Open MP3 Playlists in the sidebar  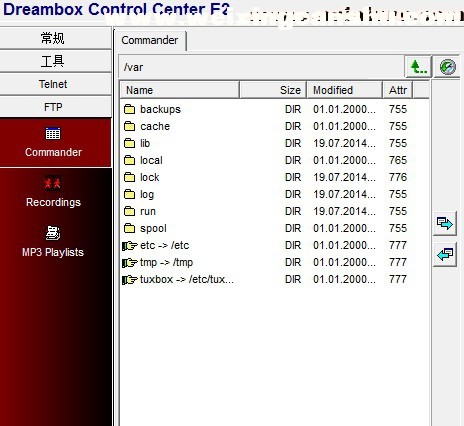pyautogui.click(x=53, y=242)
